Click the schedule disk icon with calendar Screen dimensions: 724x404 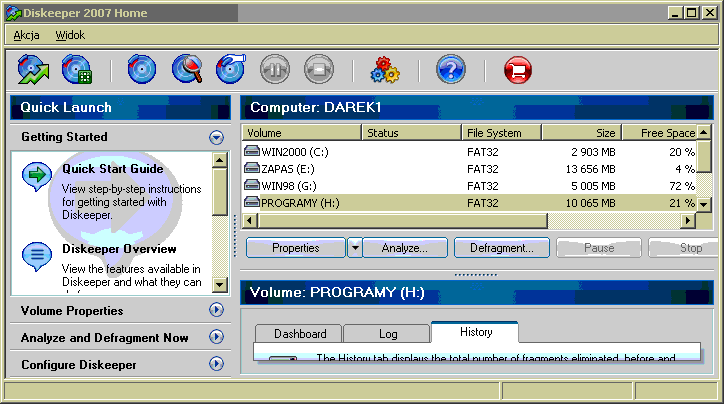pyautogui.click(x=77, y=70)
